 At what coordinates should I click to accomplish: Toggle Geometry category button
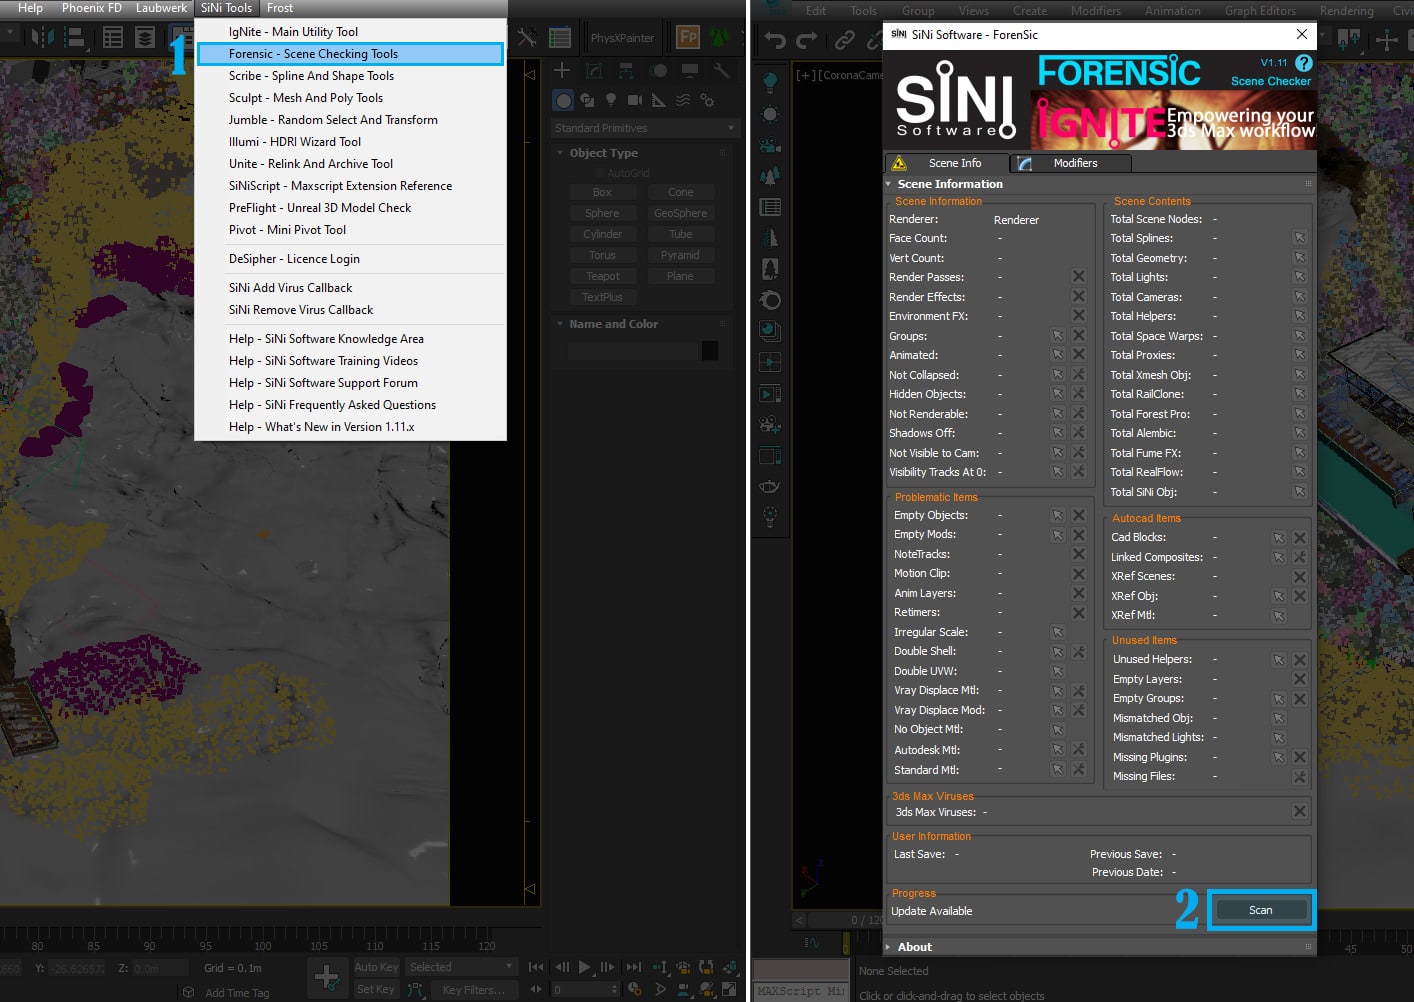(x=563, y=100)
